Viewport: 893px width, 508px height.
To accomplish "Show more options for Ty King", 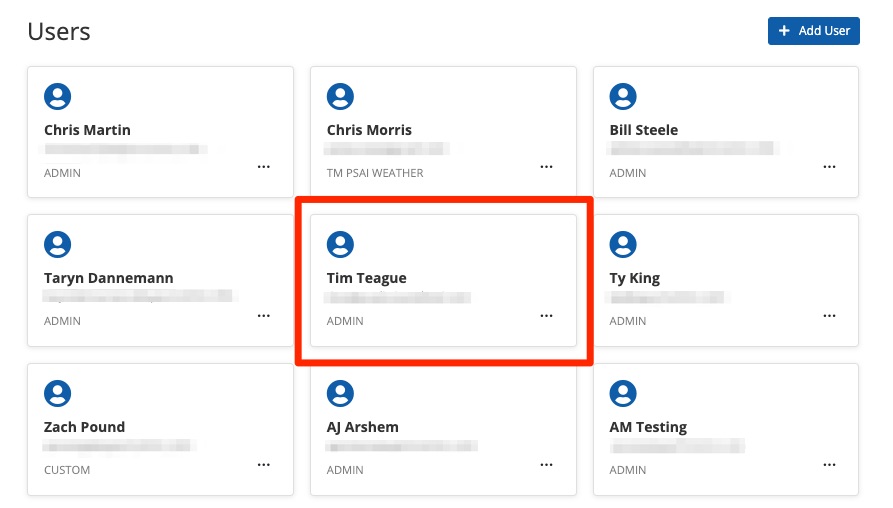I will (x=829, y=315).
